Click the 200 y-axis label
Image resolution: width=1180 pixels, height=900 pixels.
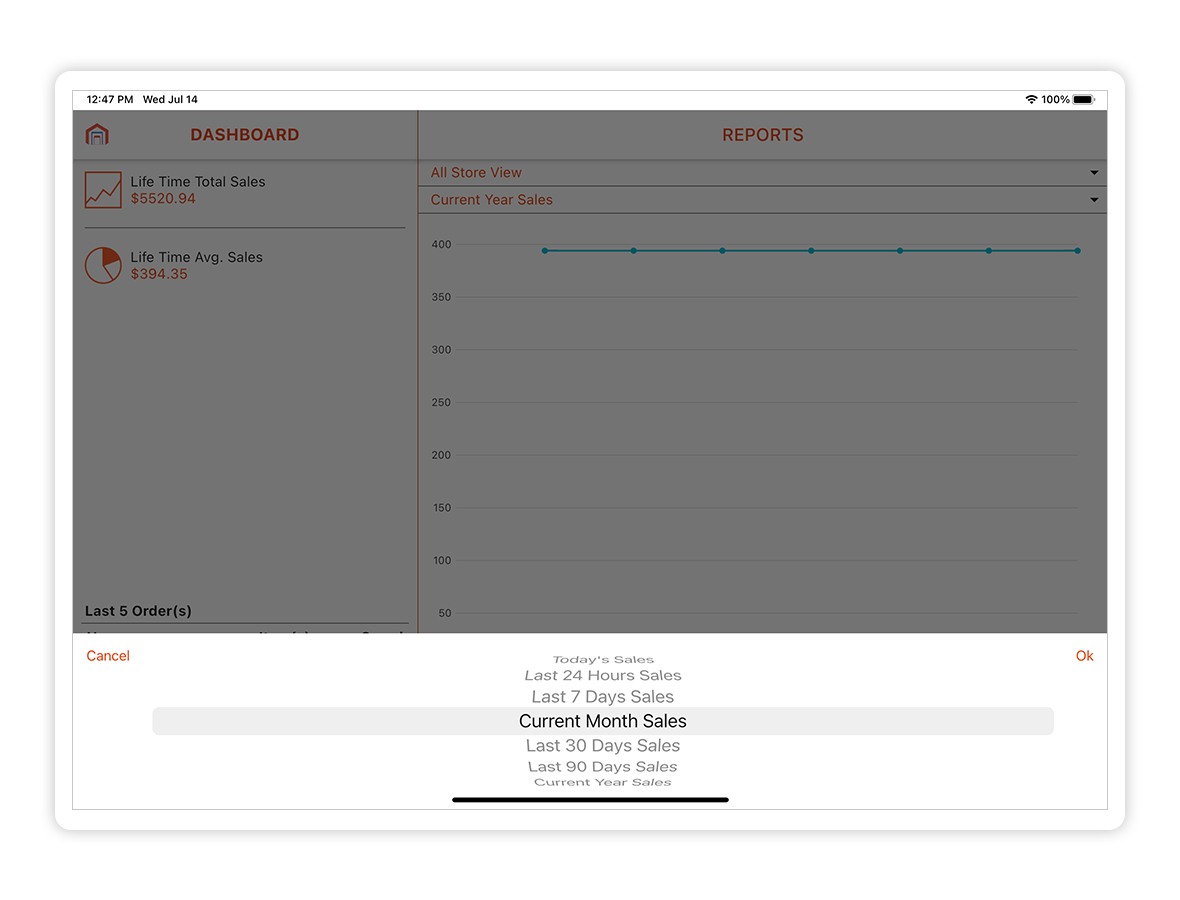pos(441,455)
